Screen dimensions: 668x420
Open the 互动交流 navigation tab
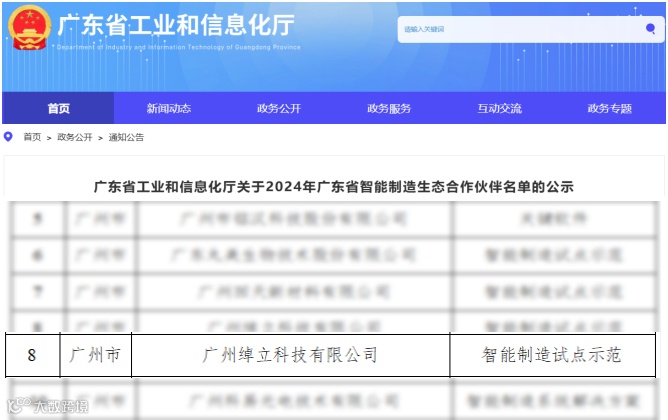pos(499,108)
